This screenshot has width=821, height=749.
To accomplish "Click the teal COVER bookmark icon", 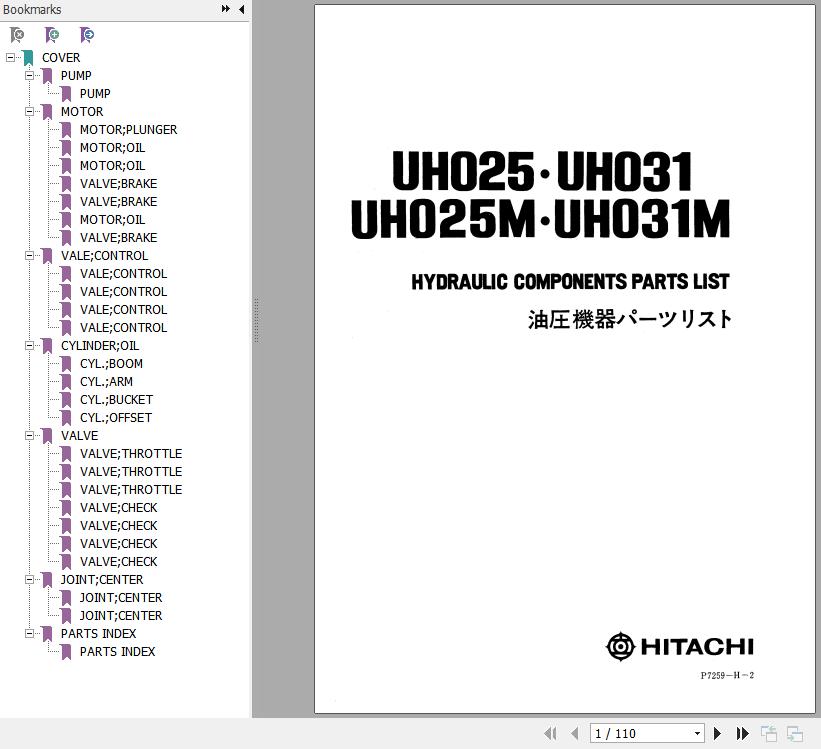I will [x=28, y=58].
